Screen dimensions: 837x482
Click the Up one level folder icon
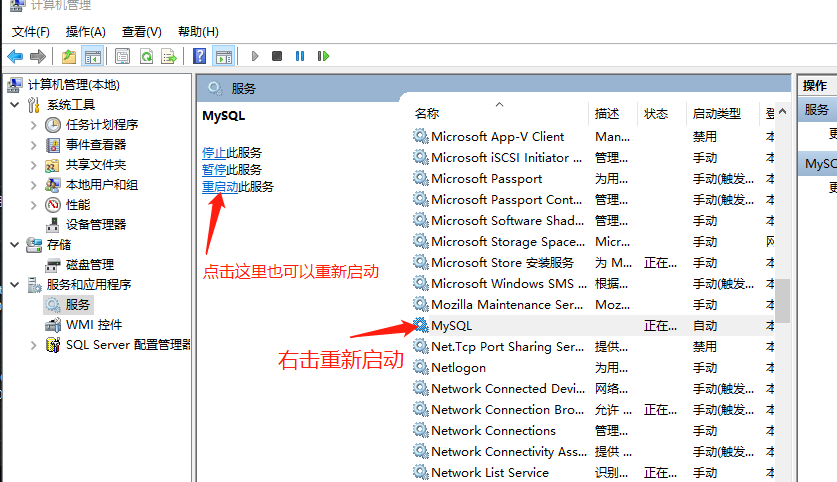tap(69, 56)
